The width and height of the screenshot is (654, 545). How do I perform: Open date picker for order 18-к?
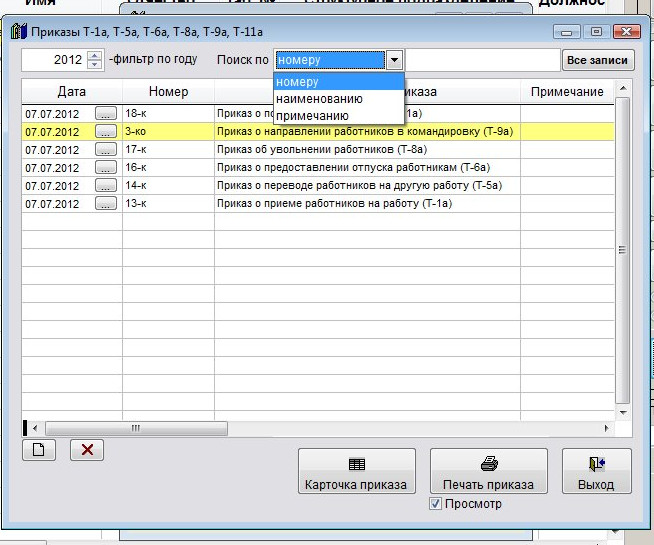point(106,113)
